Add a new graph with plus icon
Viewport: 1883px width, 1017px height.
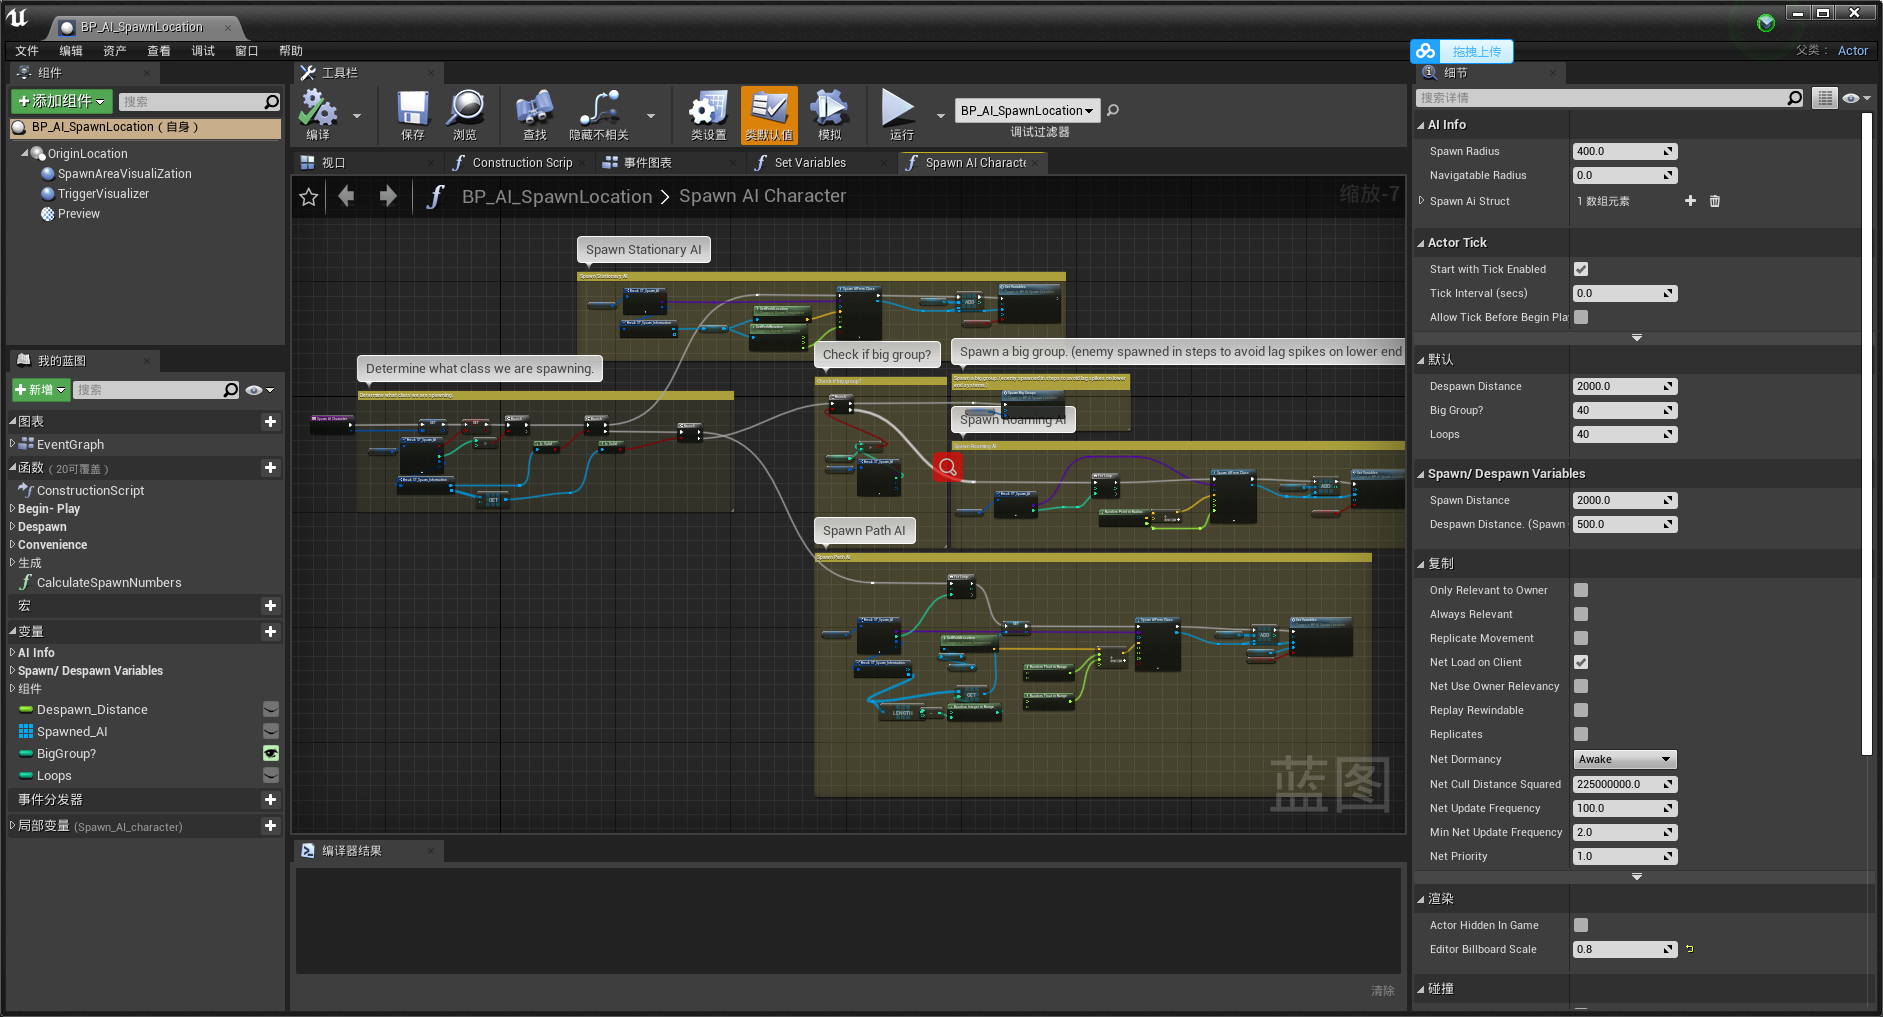pyautogui.click(x=270, y=422)
